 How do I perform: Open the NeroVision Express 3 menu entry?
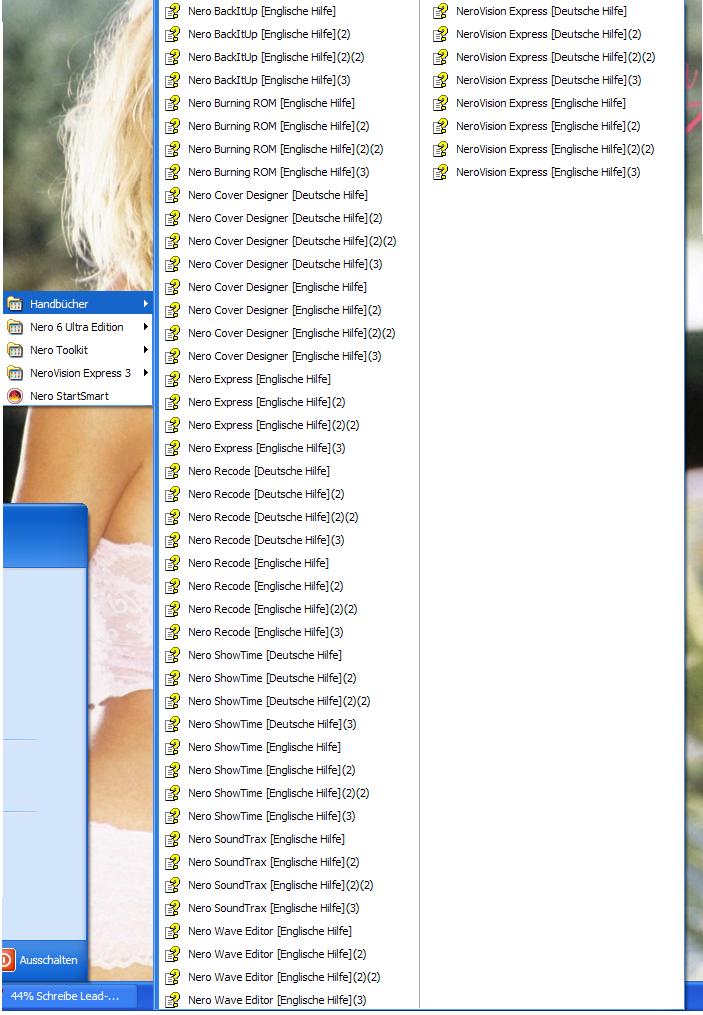tap(78, 373)
